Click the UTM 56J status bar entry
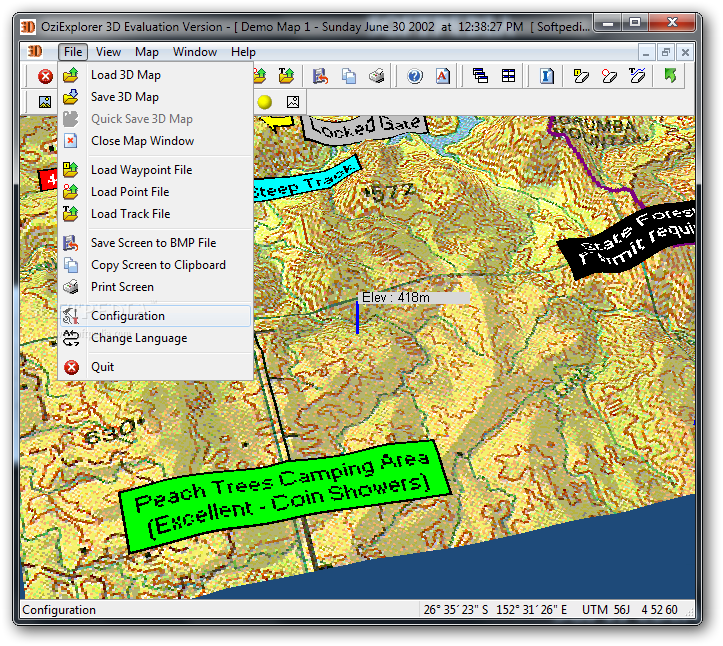 [605, 610]
